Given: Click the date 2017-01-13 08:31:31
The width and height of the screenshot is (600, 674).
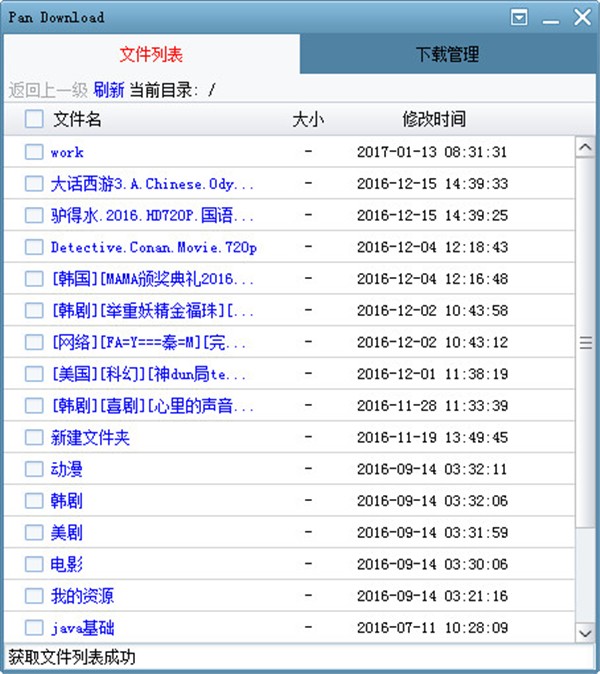Looking at the screenshot, I should (x=432, y=152).
